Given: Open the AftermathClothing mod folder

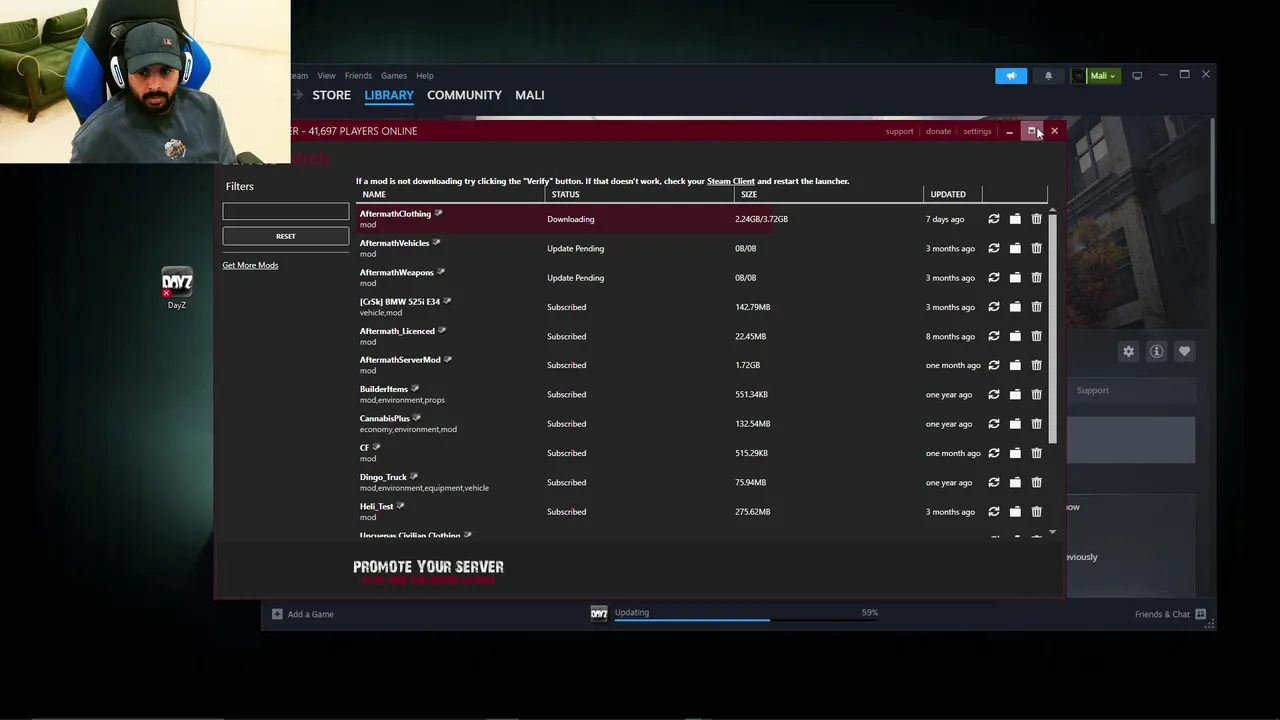Looking at the screenshot, I should (x=1015, y=219).
